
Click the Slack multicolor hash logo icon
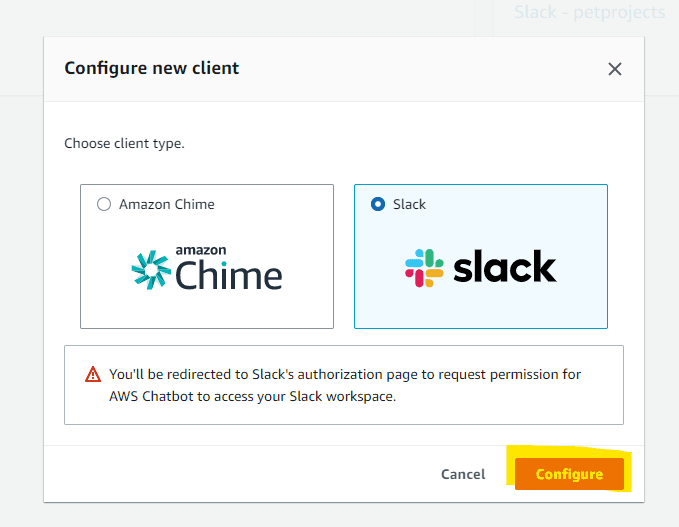pos(425,268)
